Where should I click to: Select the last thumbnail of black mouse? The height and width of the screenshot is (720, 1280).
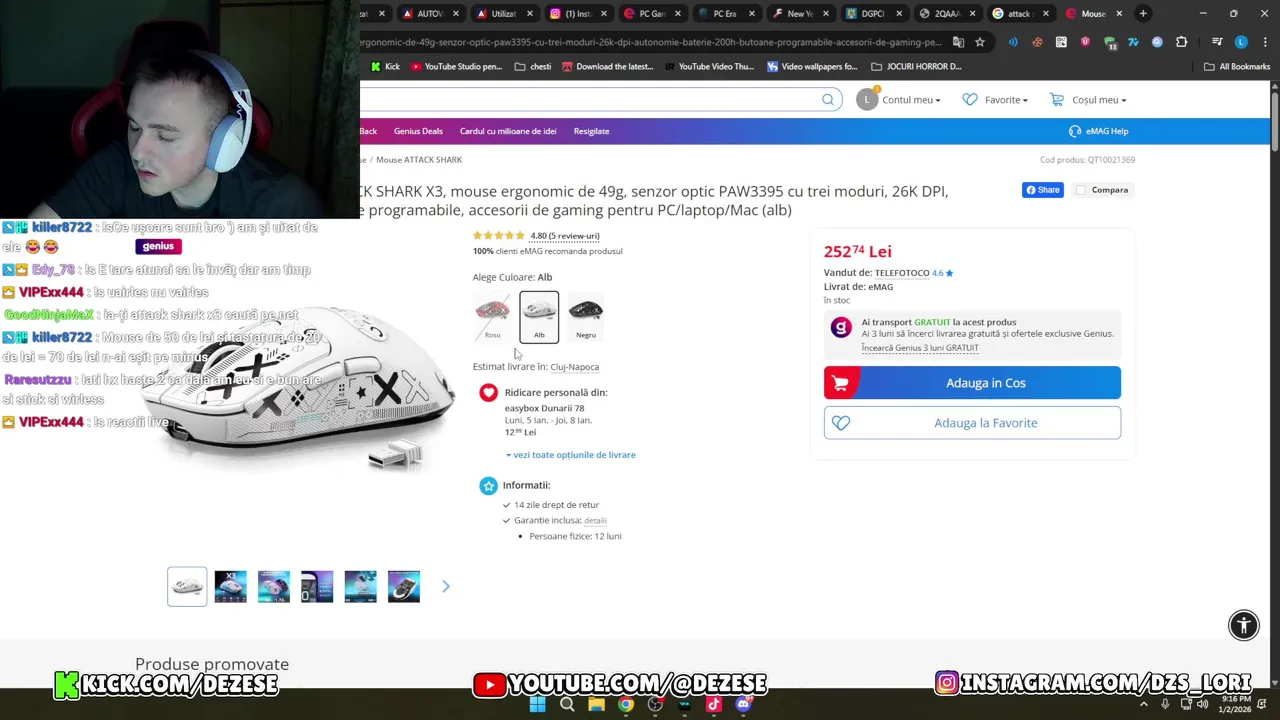point(404,587)
